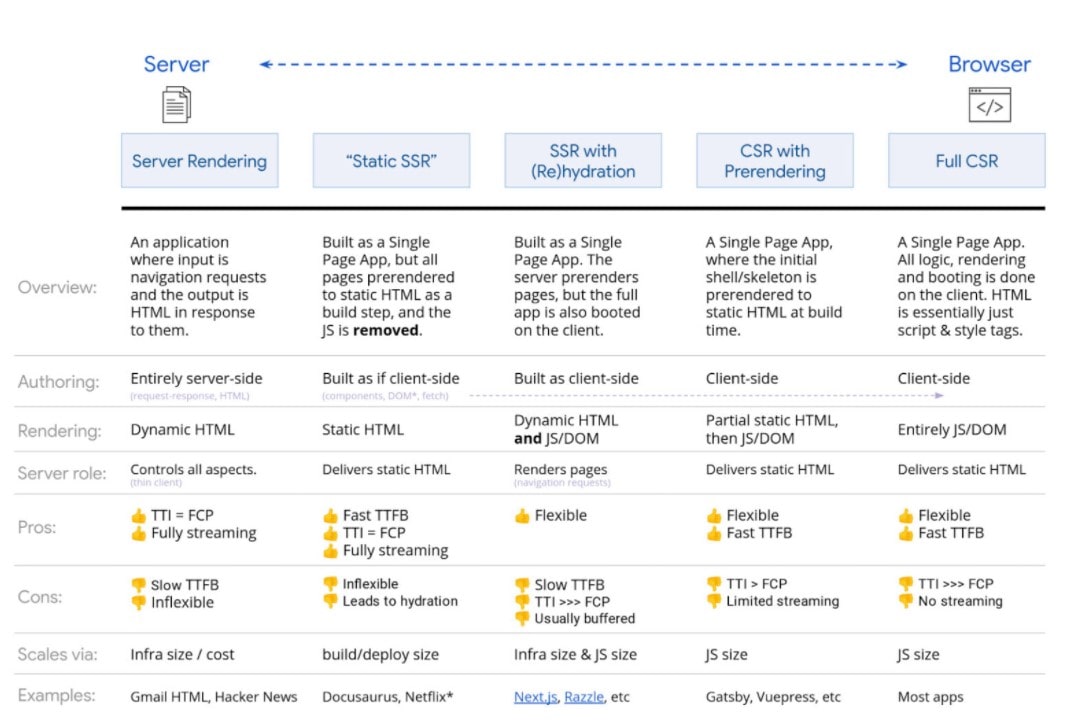Click the thumbs-down icon next to No streaming
Screen dimensions: 1075x722
[x=905, y=601]
